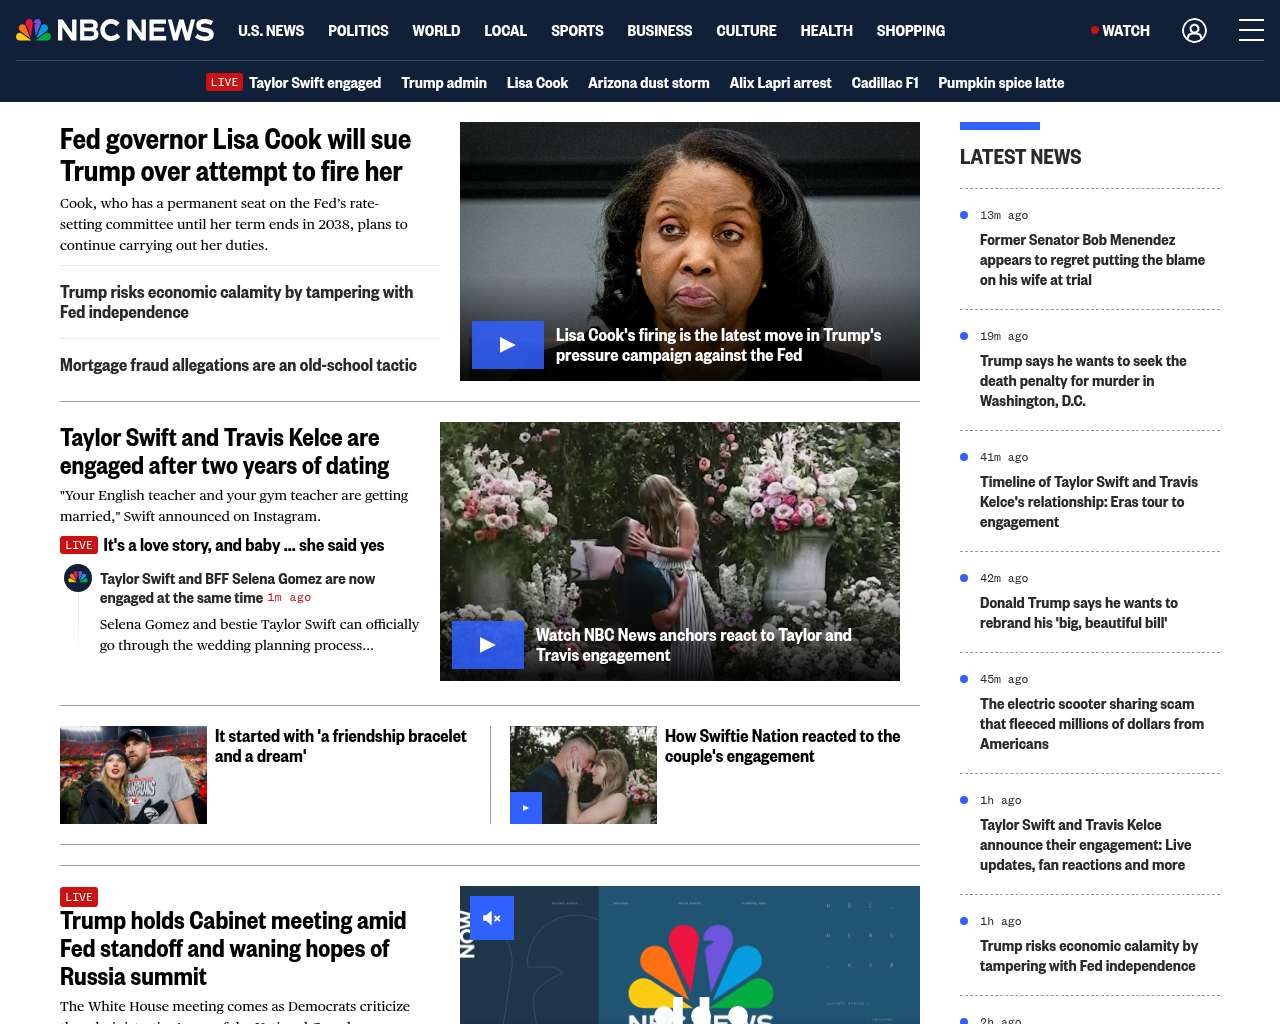
Task: Open Mortgage fraud allegations story
Action: pyautogui.click(x=238, y=365)
